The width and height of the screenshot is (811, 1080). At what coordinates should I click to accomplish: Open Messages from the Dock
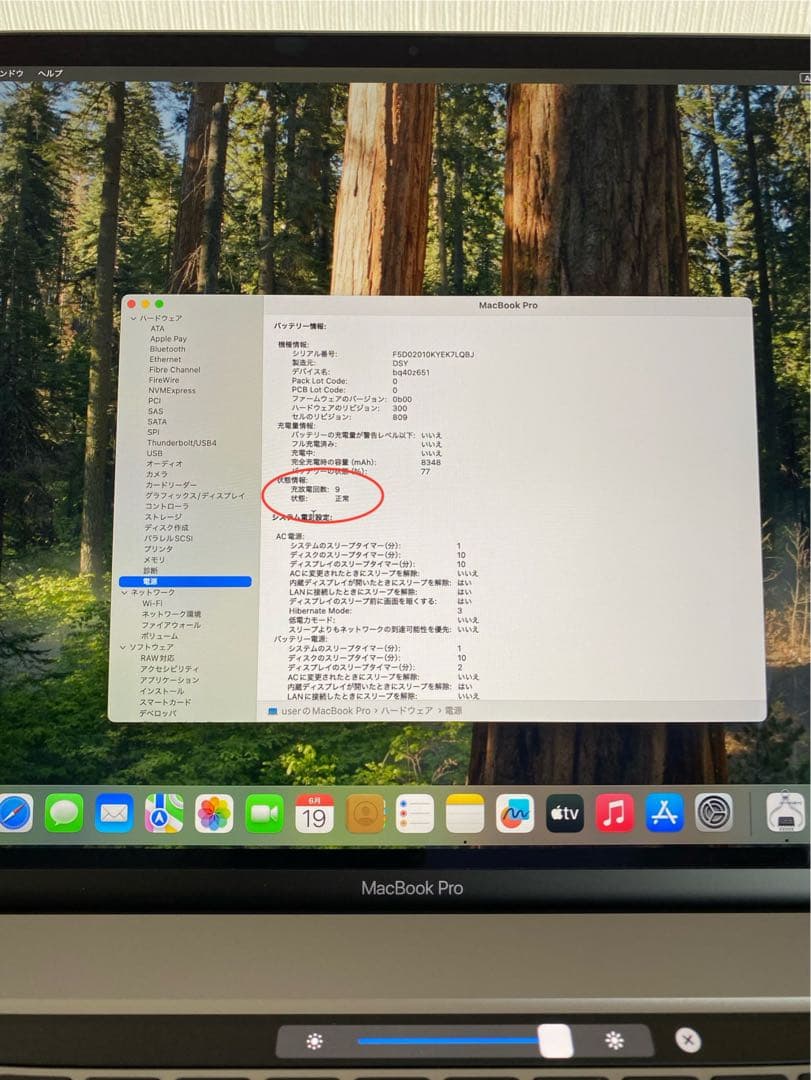coord(63,814)
